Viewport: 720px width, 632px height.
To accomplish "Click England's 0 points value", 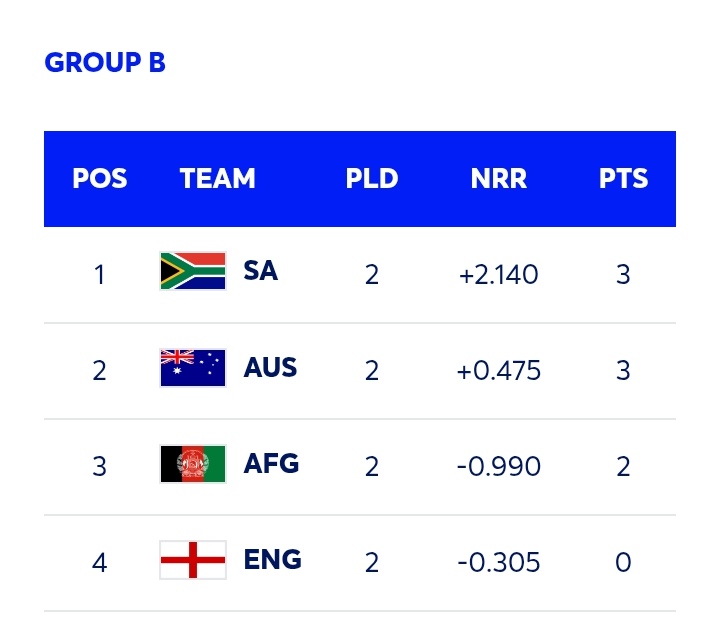I will click(x=623, y=563).
